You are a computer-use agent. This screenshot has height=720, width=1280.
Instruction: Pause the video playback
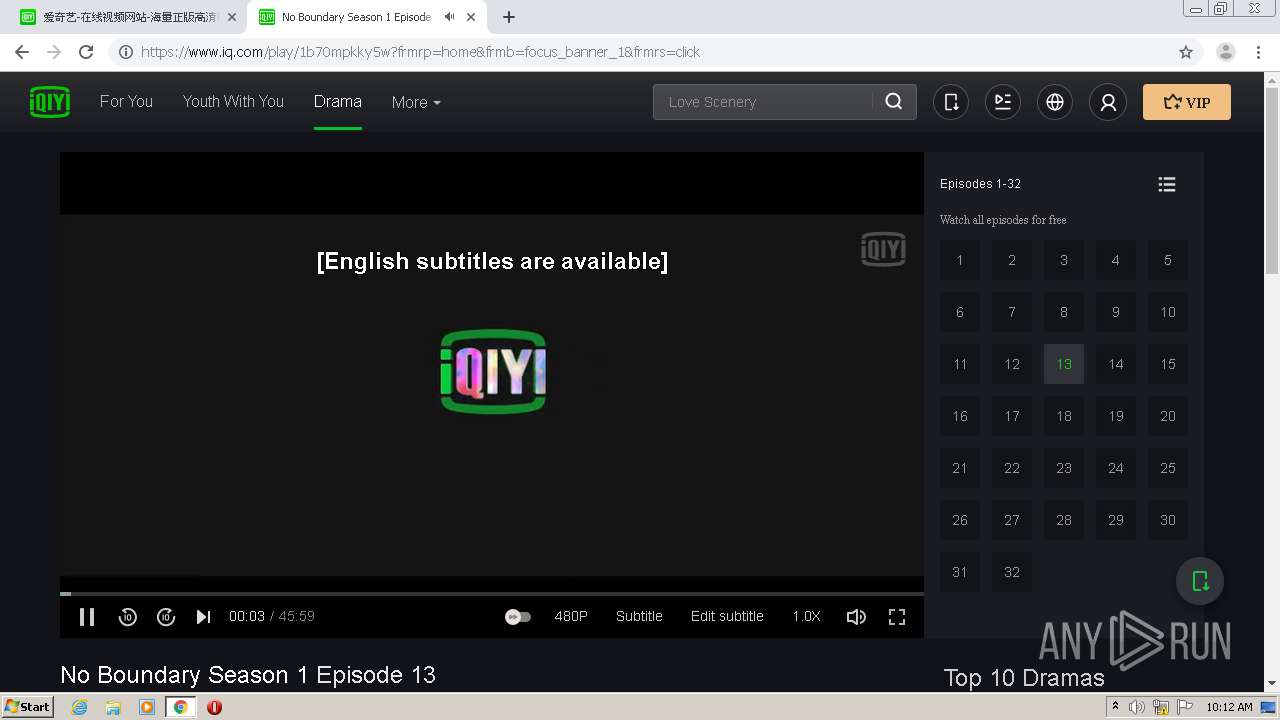(x=87, y=617)
